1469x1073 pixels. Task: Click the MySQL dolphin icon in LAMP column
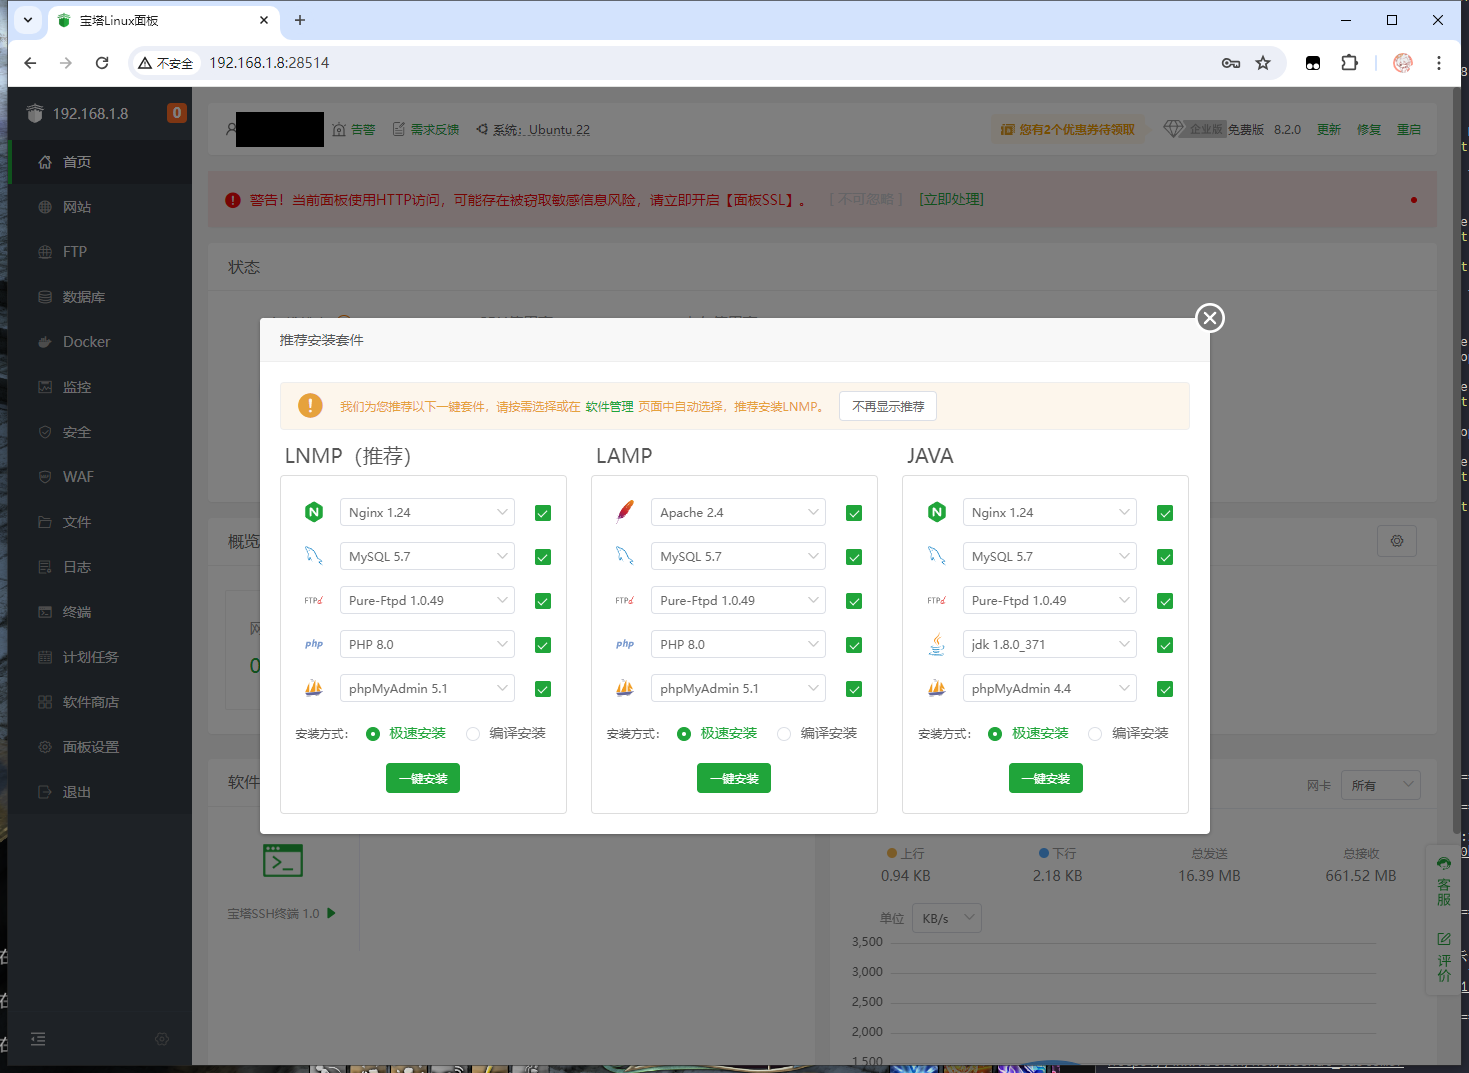coord(625,556)
